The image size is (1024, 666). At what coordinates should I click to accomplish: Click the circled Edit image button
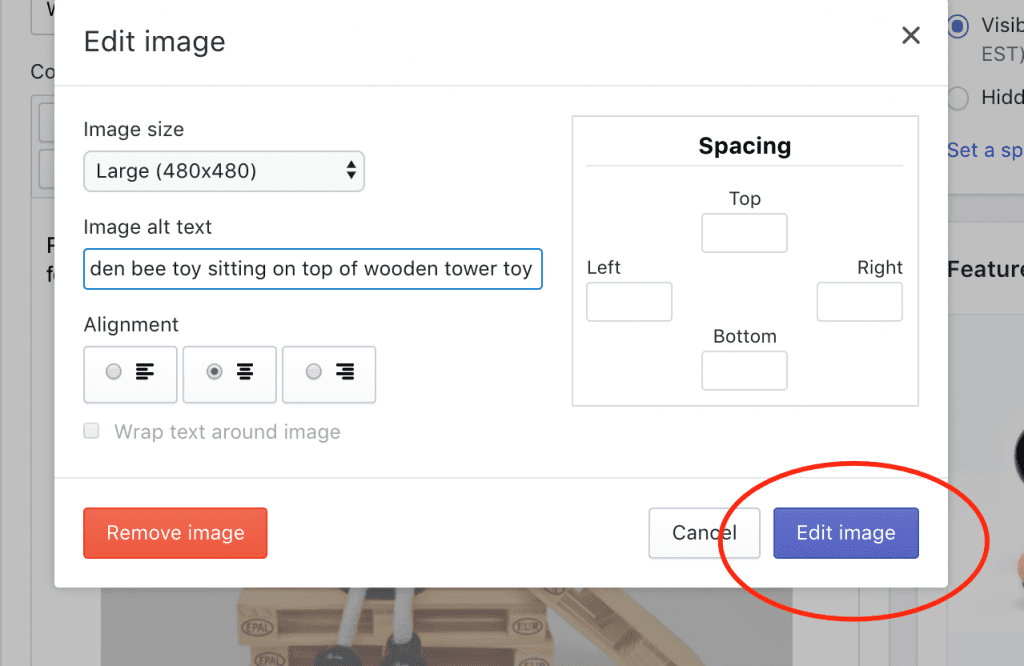pyautogui.click(x=845, y=532)
